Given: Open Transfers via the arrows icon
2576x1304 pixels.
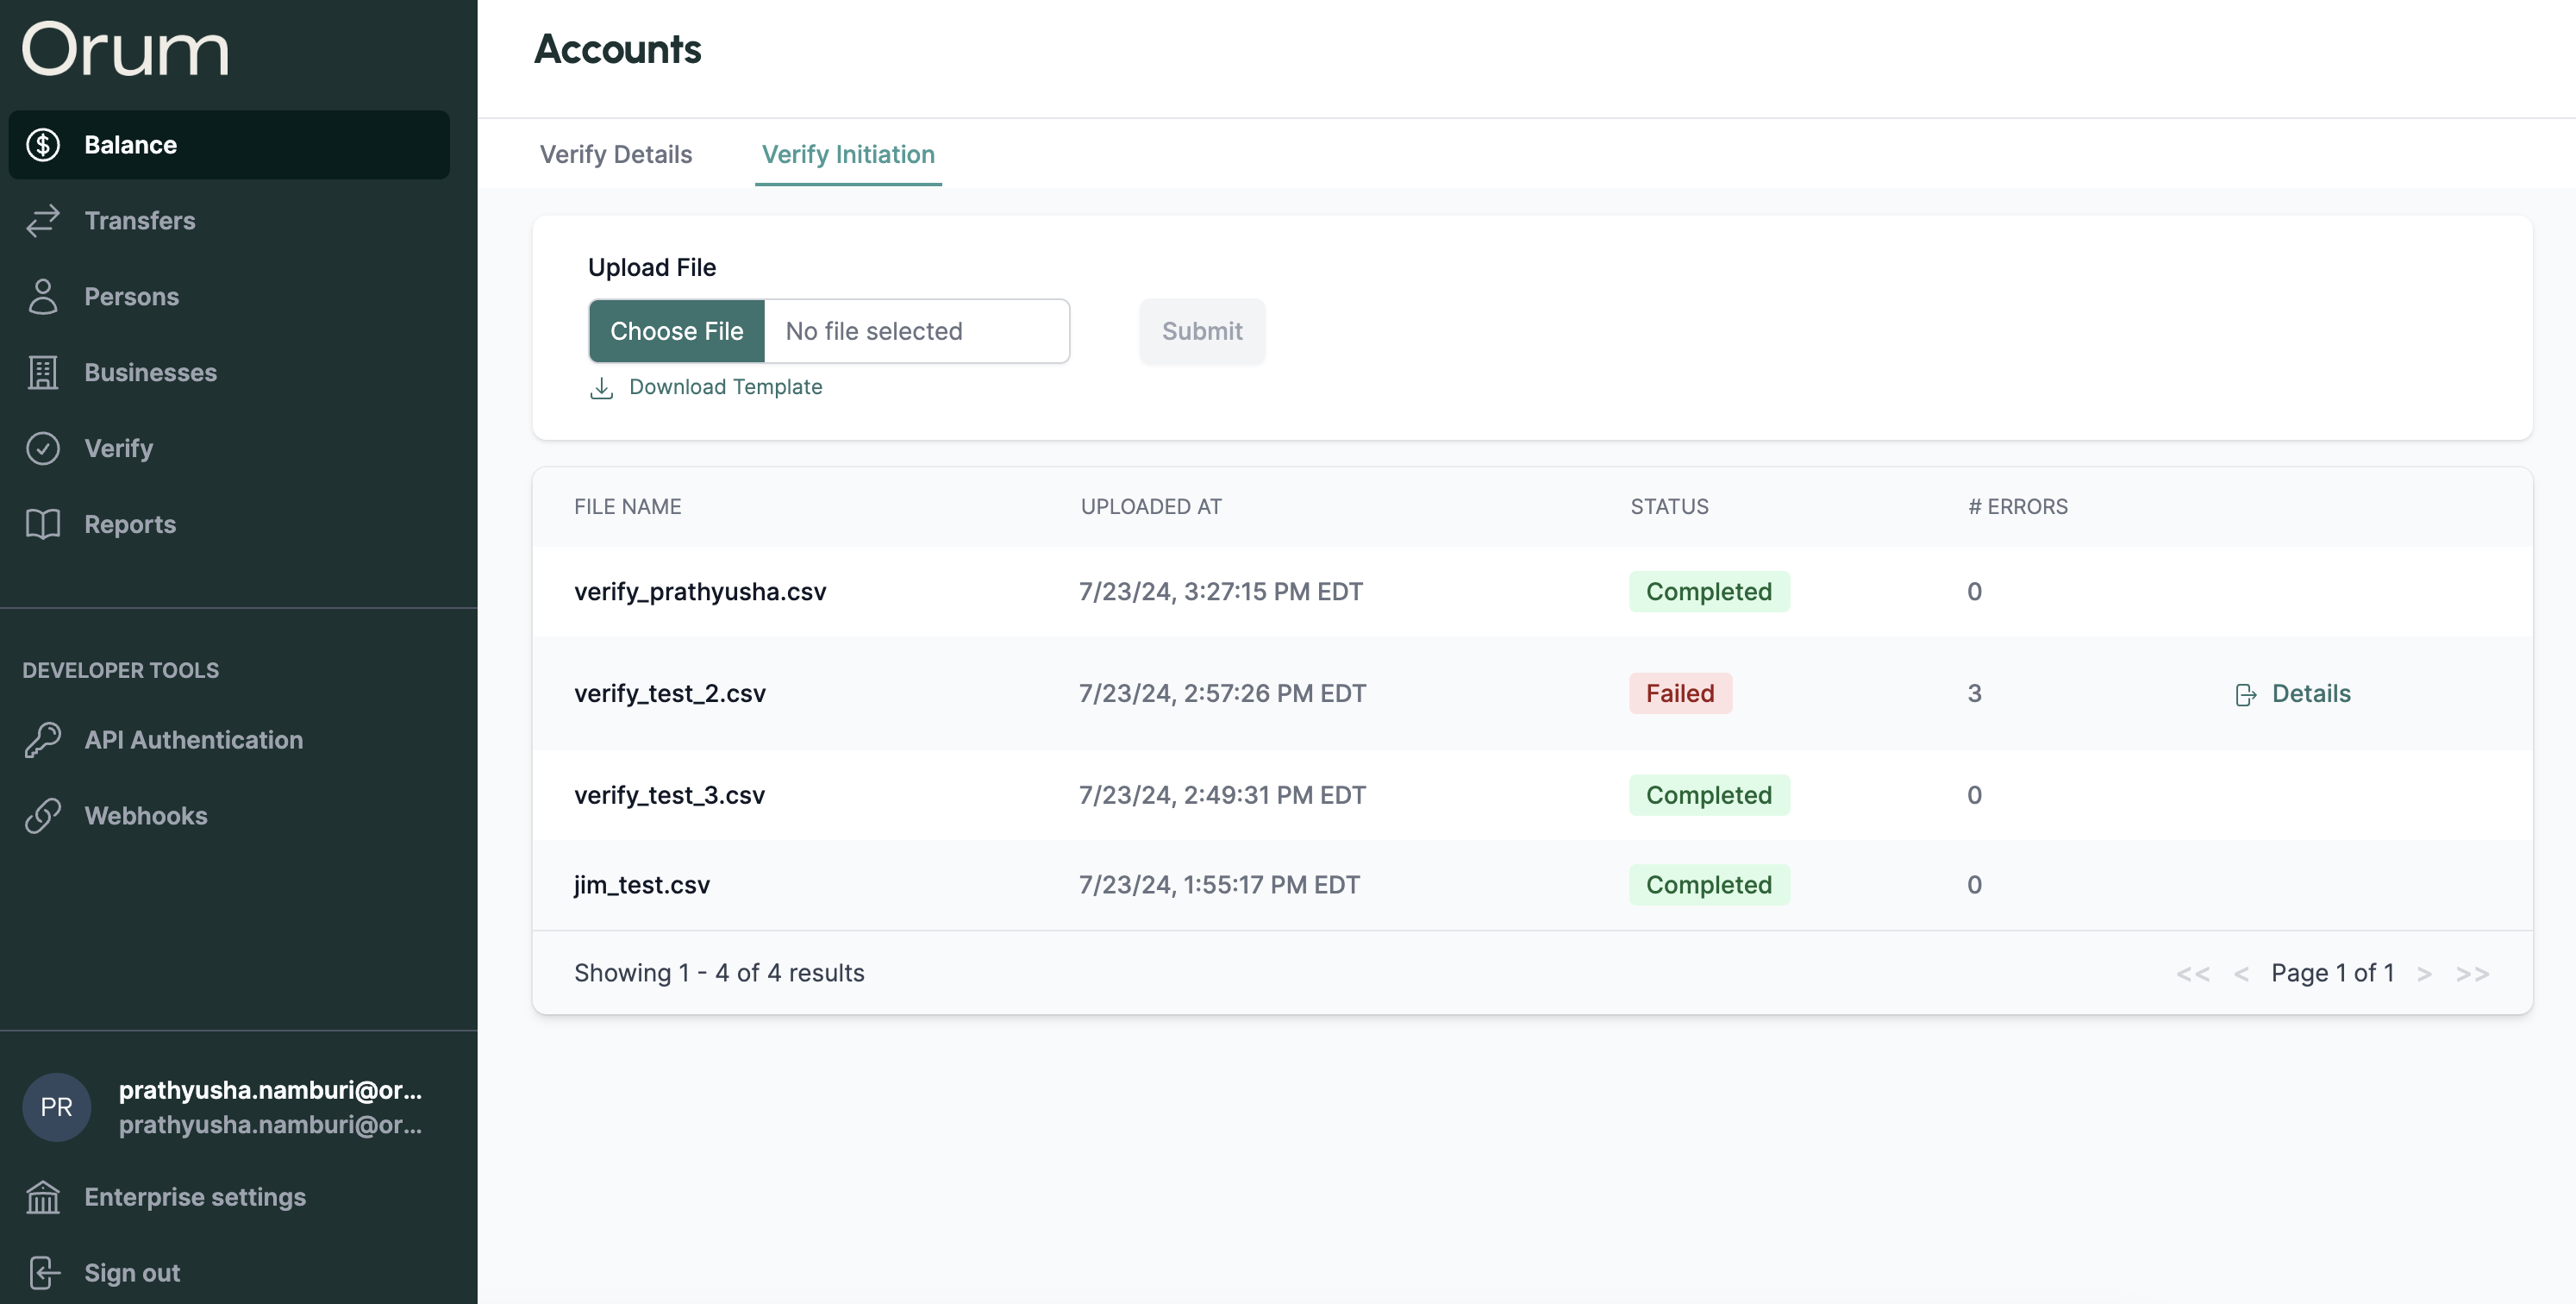Looking at the screenshot, I should tap(43, 221).
